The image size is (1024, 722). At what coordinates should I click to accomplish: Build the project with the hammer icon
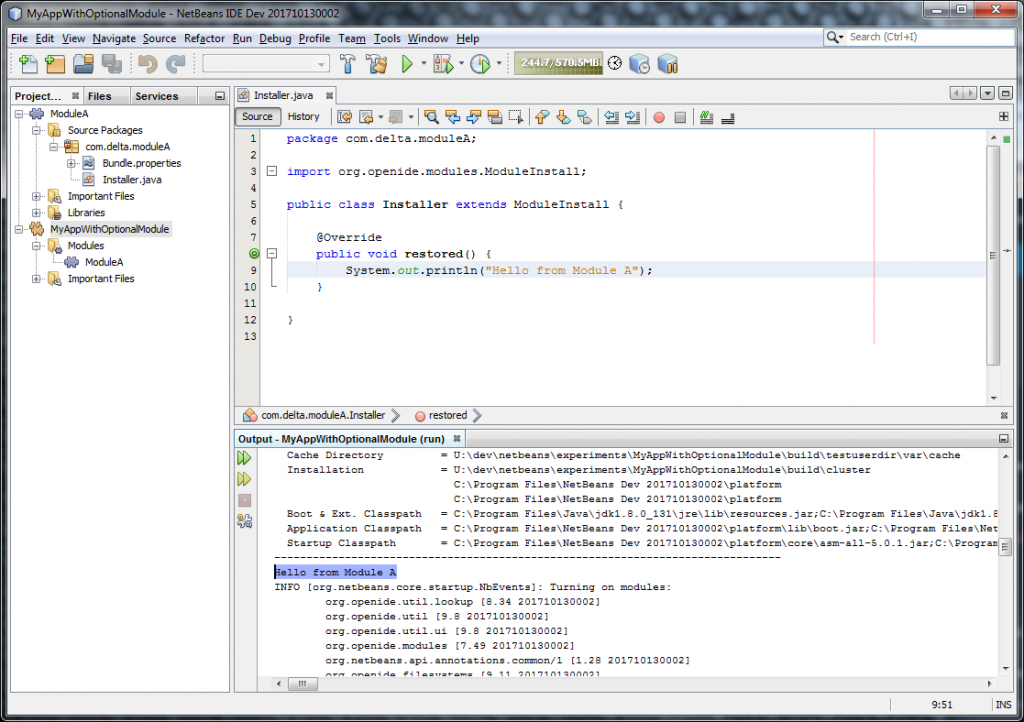[347, 64]
